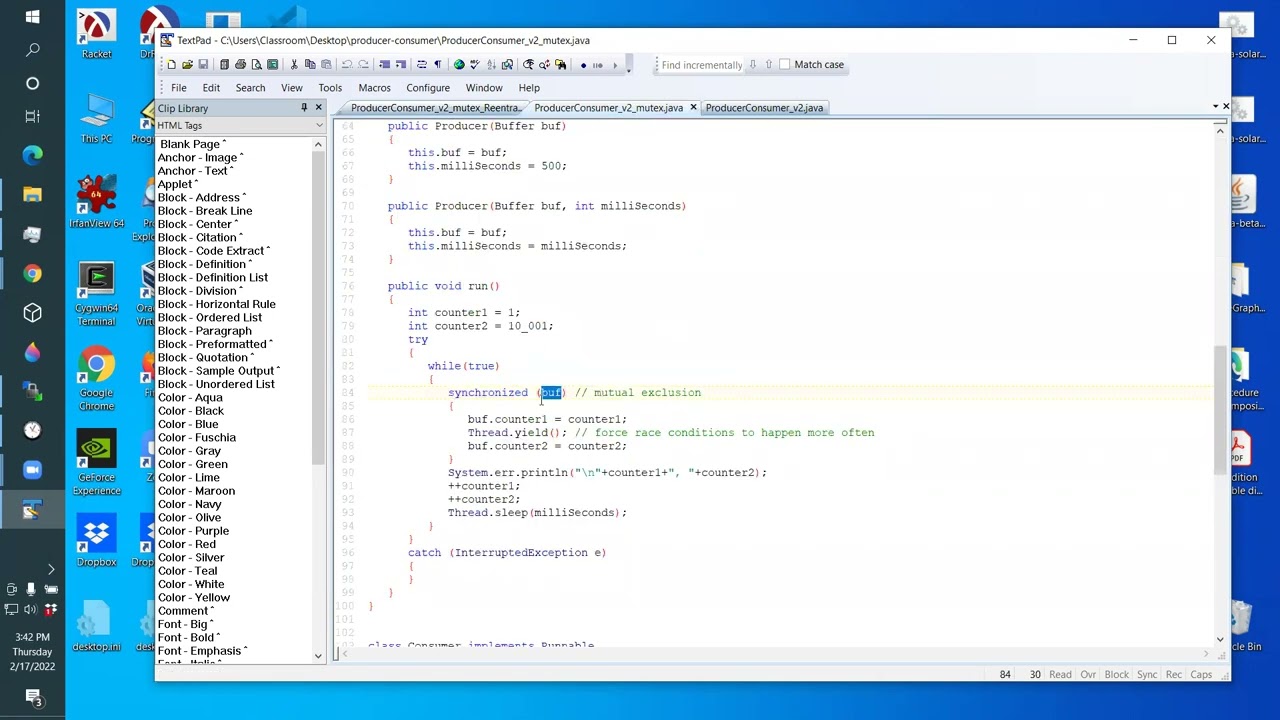This screenshot has height=720, width=1280.
Task: Toggle the Match case checkbox
Action: [785, 65]
